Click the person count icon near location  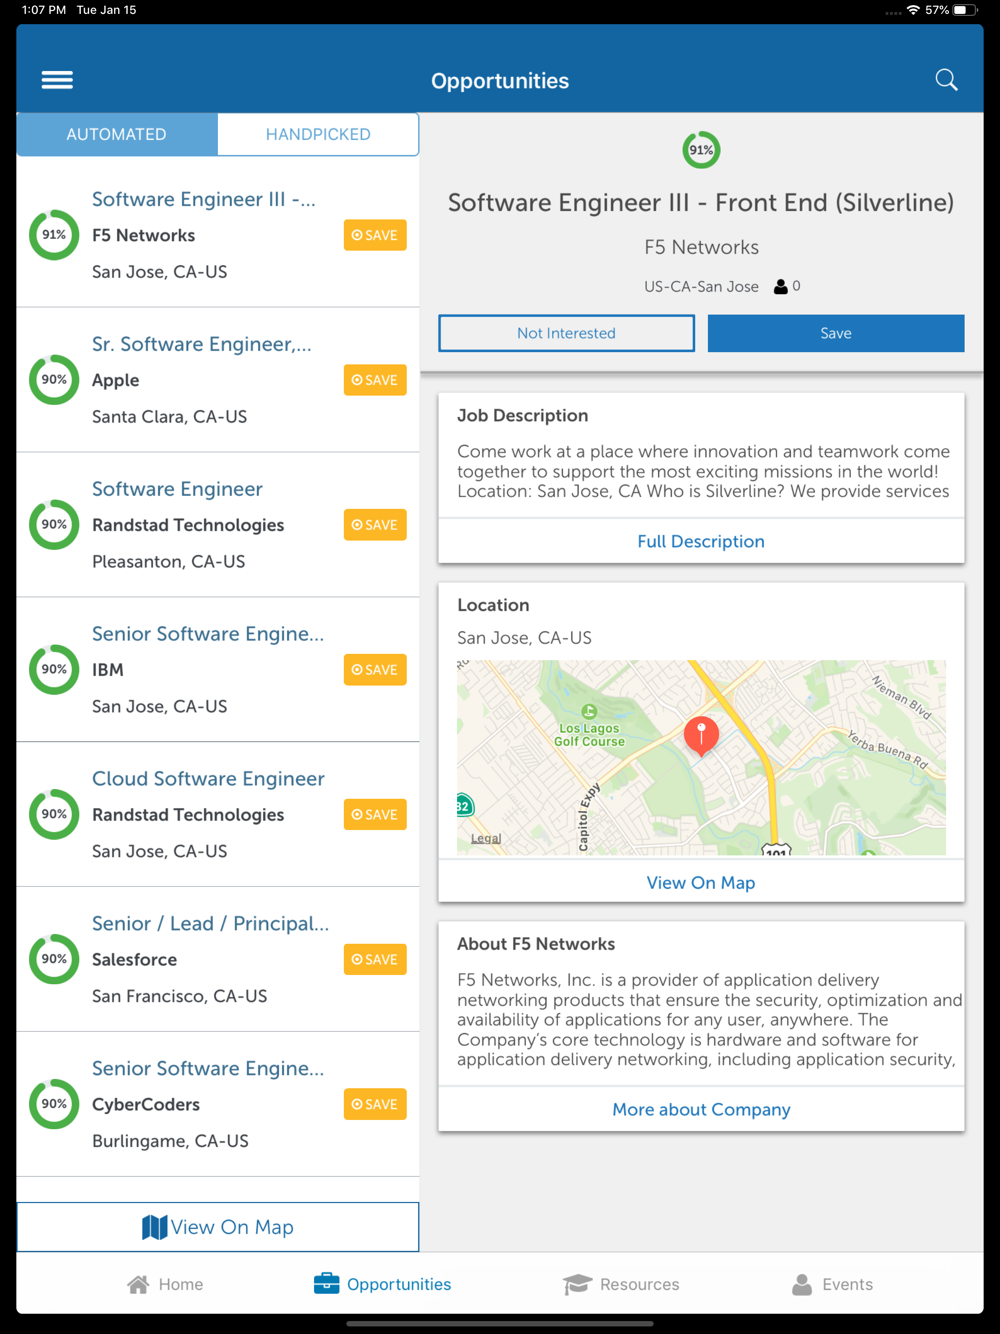[x=781, y=286]
